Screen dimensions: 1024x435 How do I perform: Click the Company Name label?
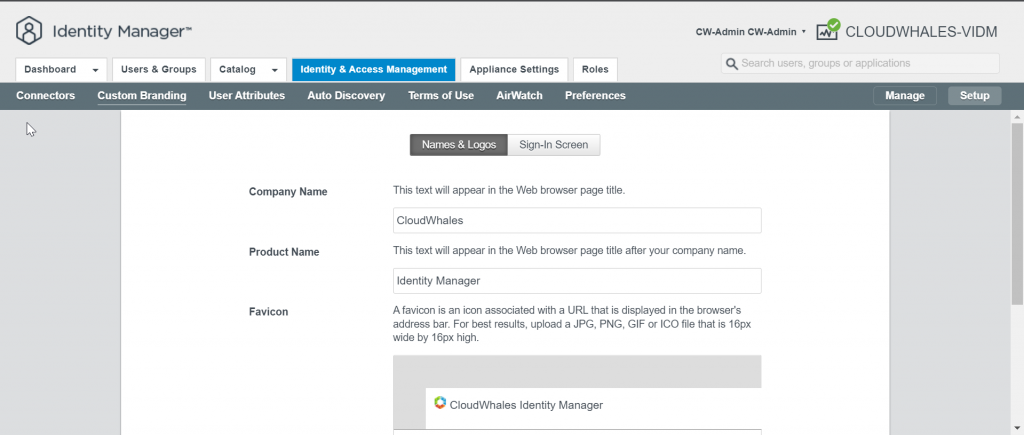[288, 191]
